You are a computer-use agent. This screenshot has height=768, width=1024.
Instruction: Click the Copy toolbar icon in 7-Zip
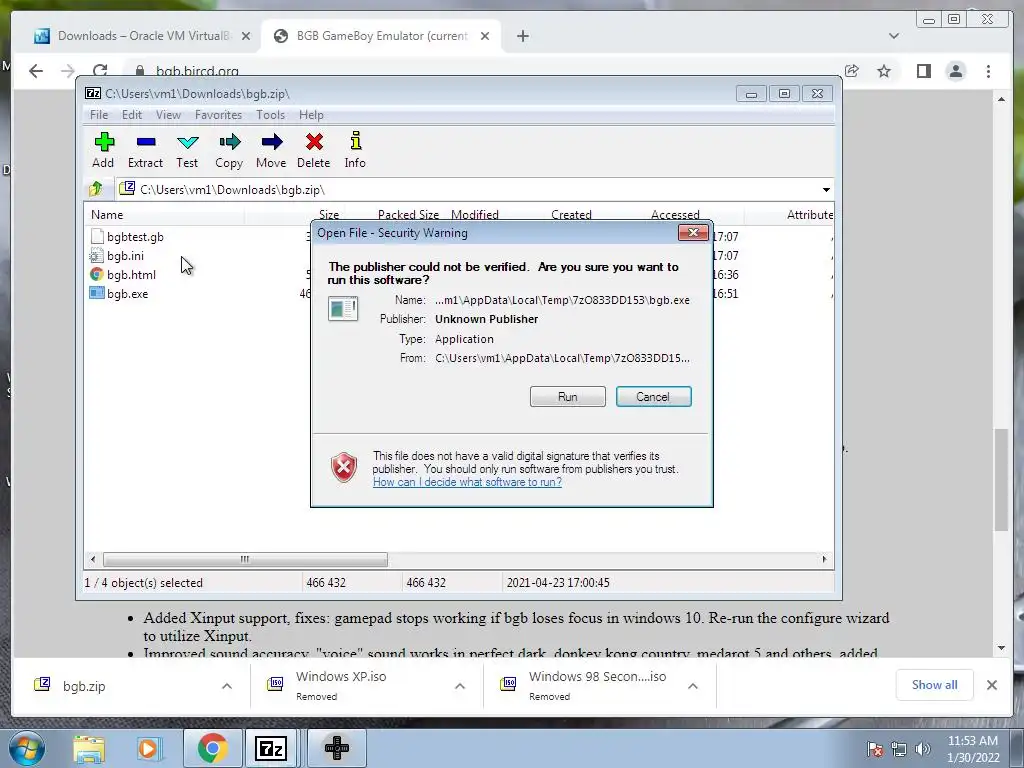229,150
